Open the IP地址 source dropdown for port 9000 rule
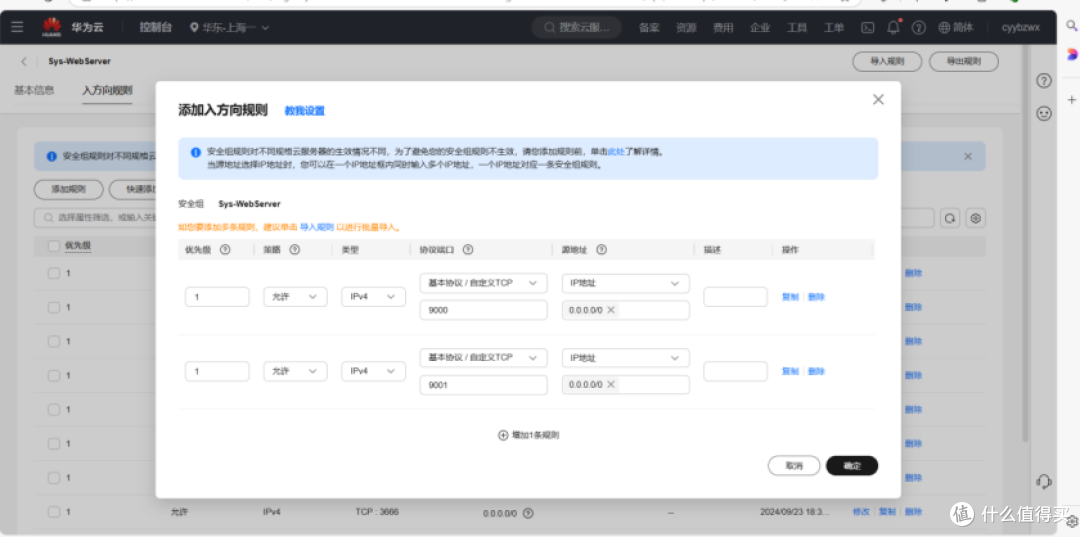1080x537 pixels. (625, 283)
